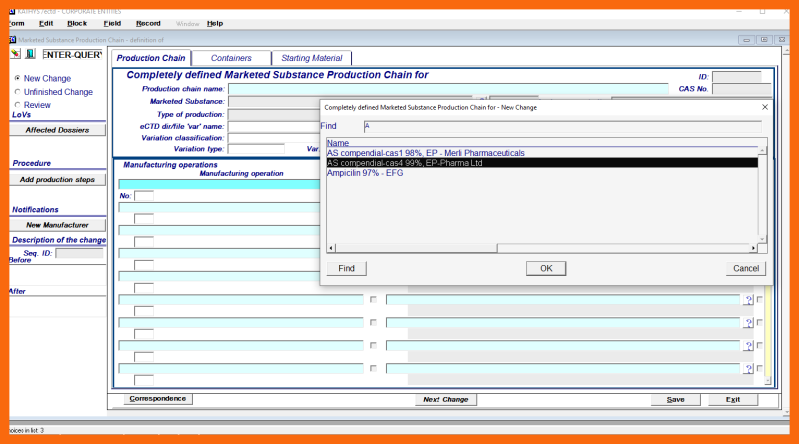
Task: Click the Next Change button
Action: coord(446,400)
